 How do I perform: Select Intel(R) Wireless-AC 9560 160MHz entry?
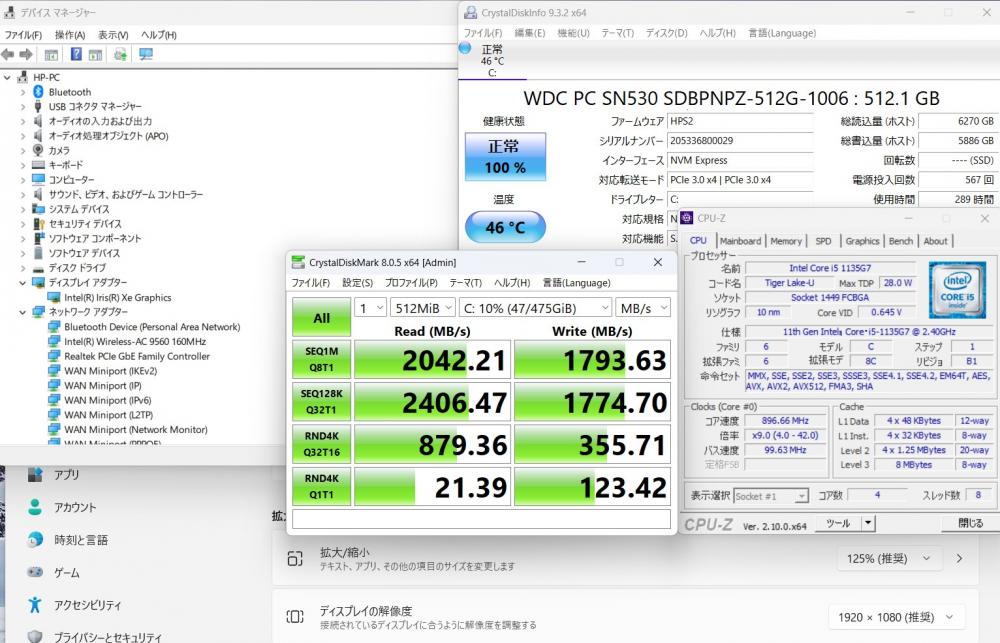point(135,341)
